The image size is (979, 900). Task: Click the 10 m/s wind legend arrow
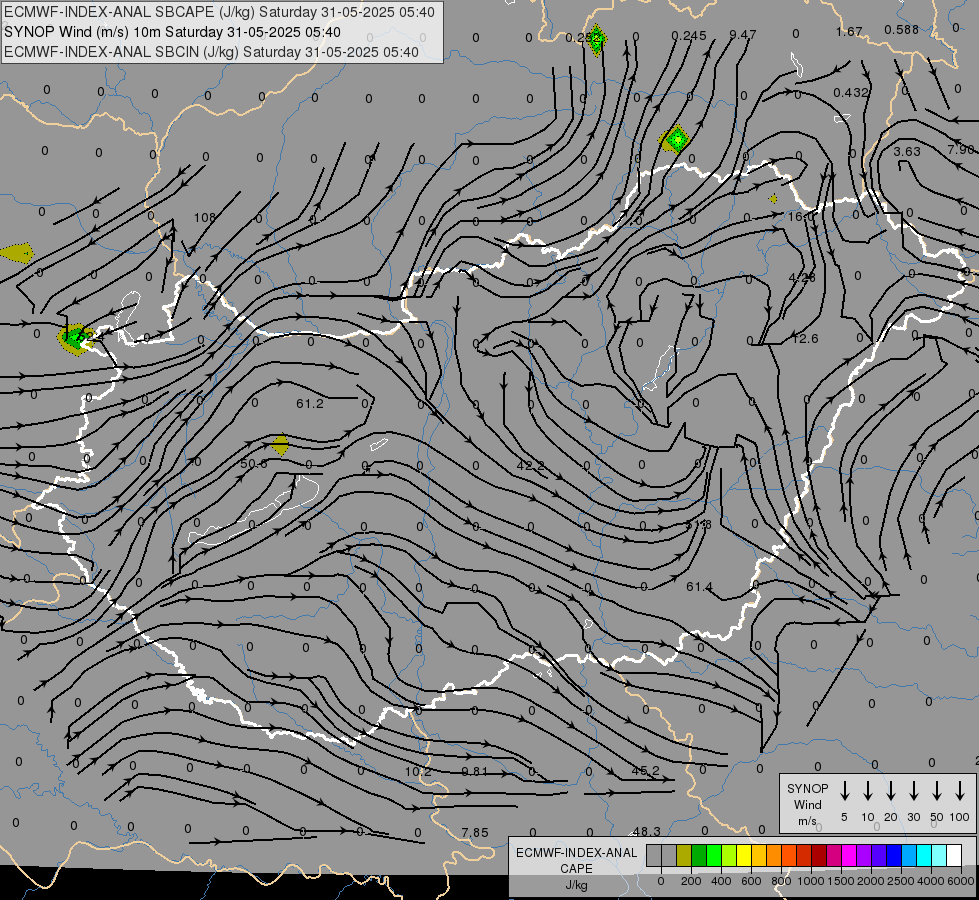click(x=867, y=791)
